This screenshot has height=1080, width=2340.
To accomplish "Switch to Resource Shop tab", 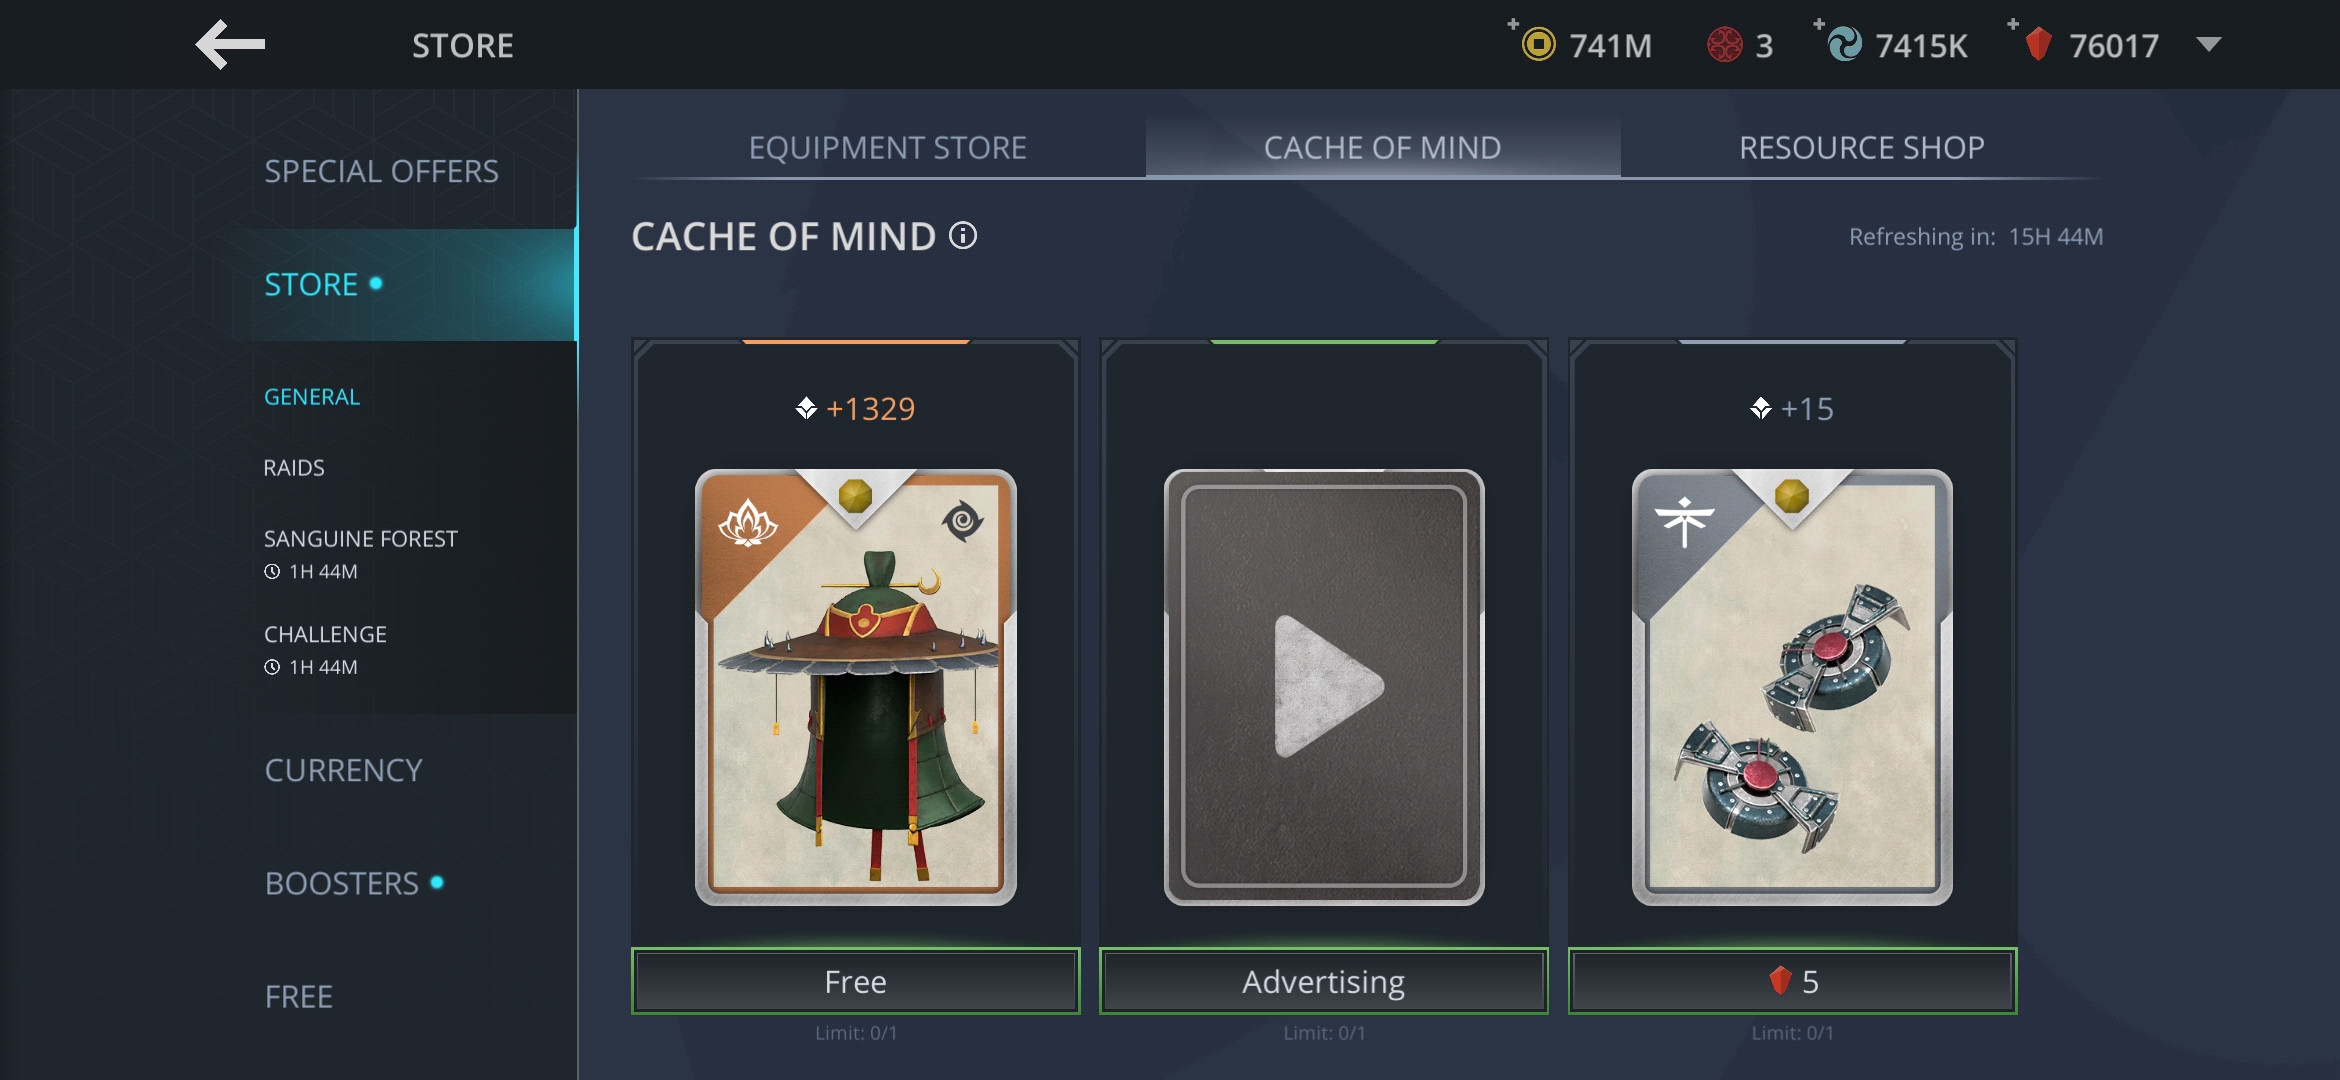I will tap(1862, 148).
